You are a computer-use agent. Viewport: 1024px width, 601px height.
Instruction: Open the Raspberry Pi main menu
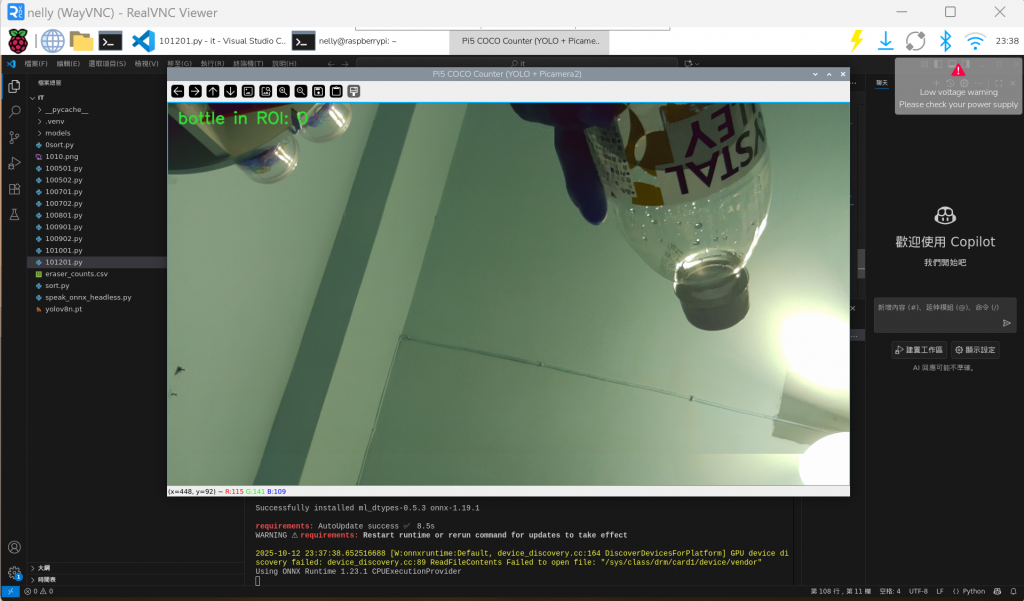pos(18,41)
